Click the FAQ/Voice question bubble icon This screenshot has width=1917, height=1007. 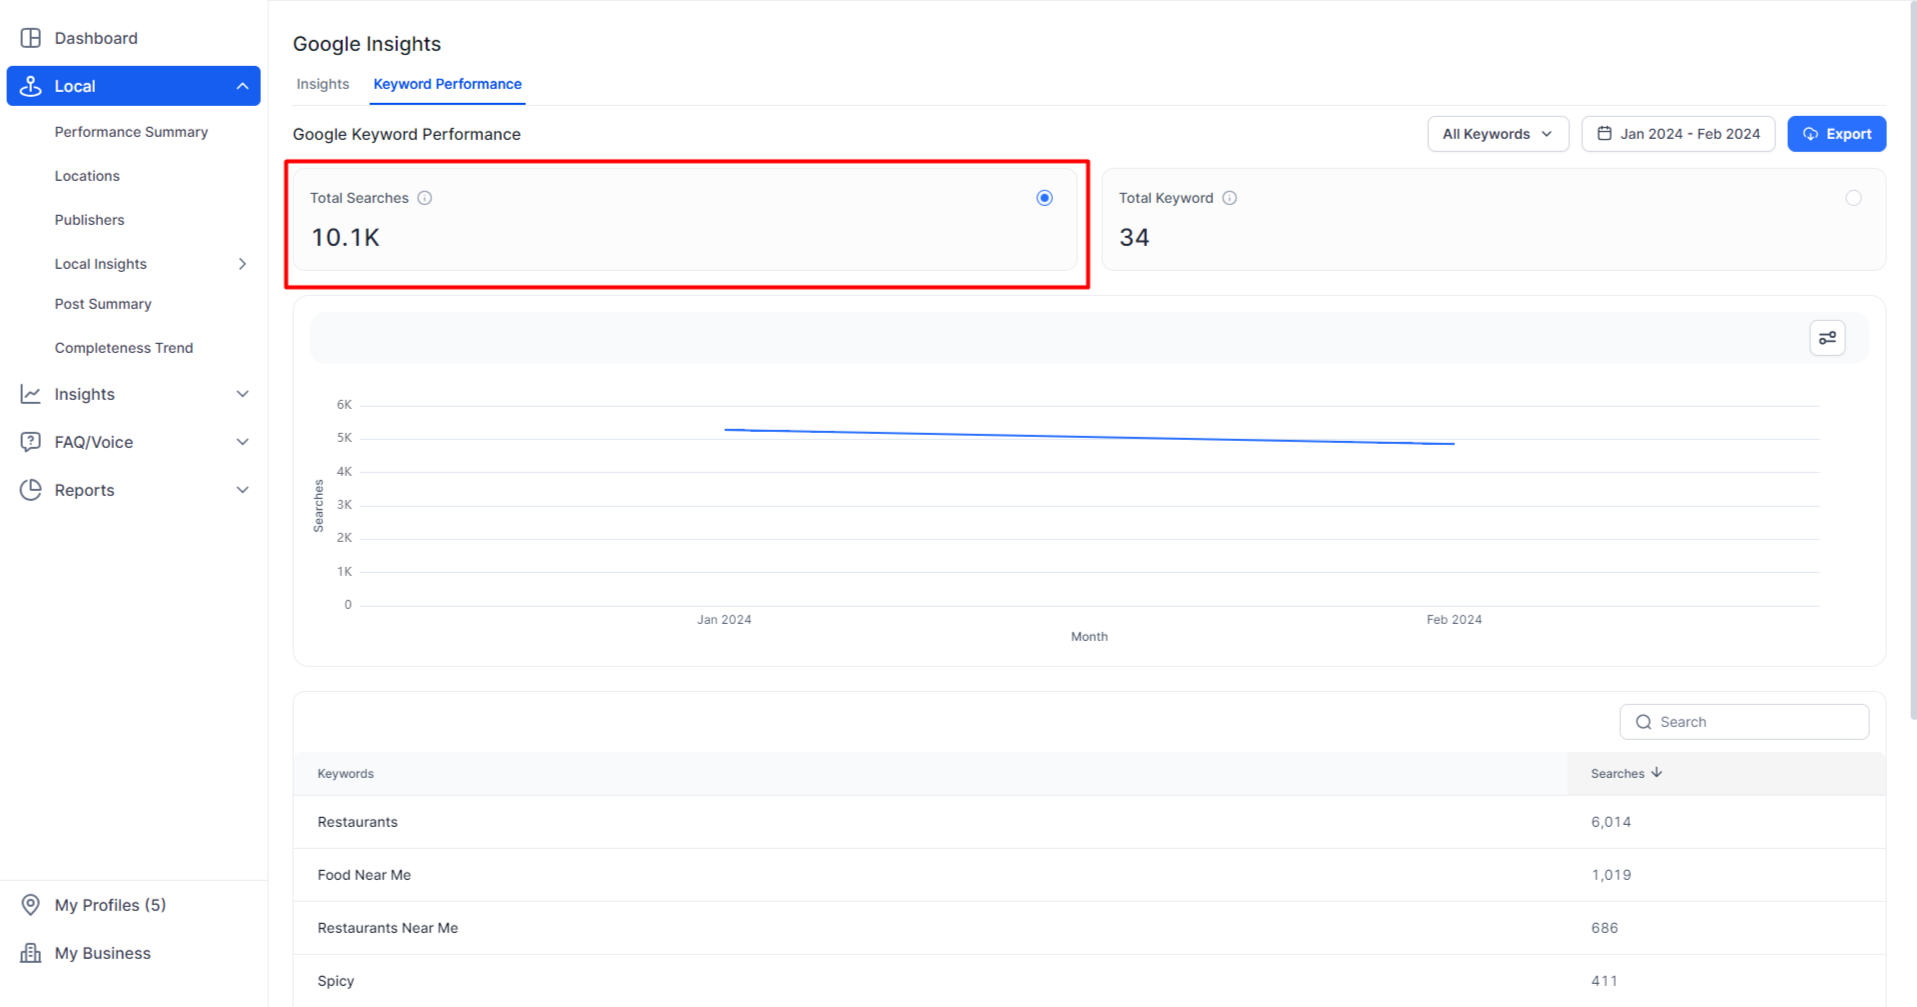[31, 442]
